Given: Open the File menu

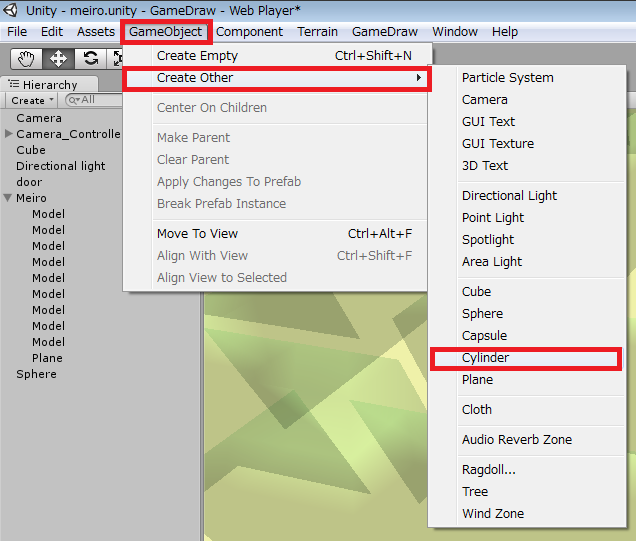Looking at the screenshot, I should point(17,32).
